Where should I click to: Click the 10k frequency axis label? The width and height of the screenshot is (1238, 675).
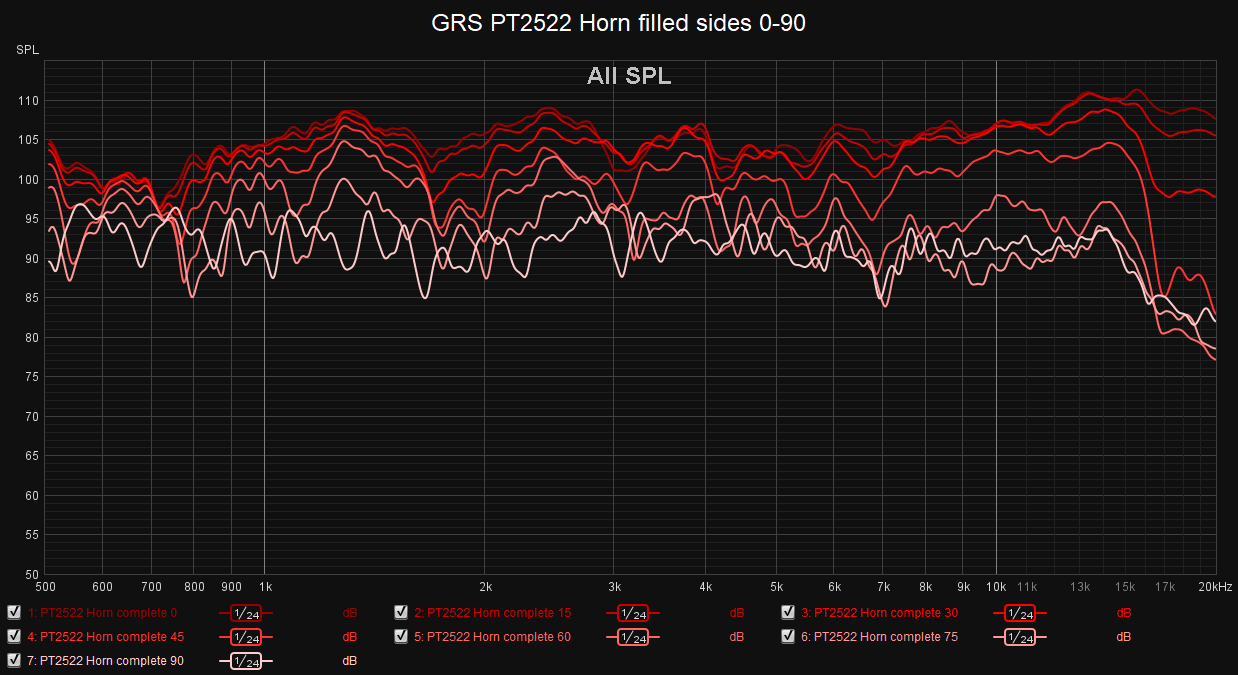pos(996,586)
